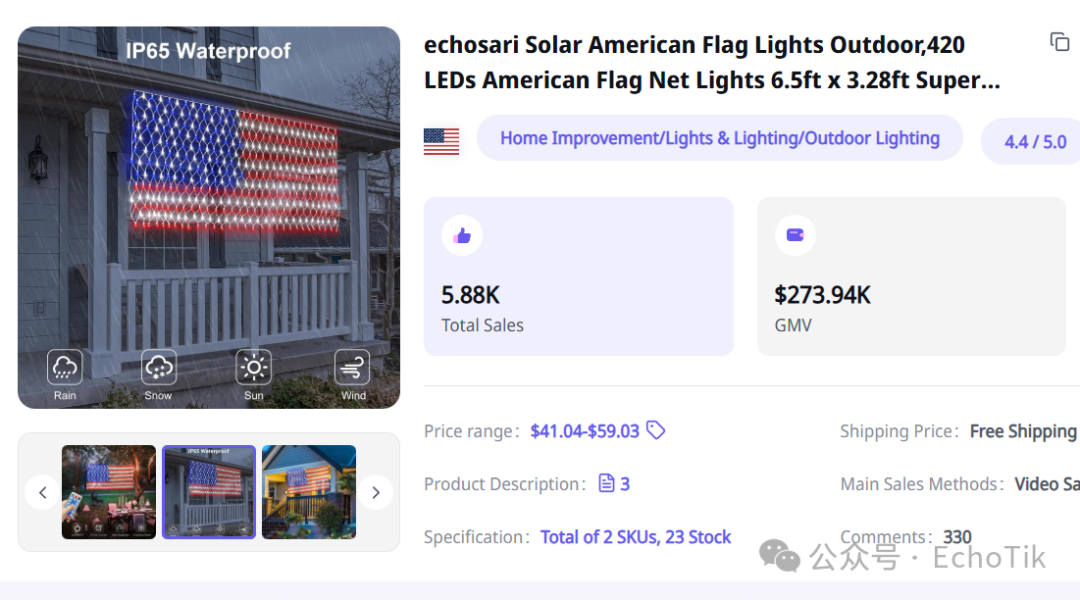Show next thumbnails with right arrow

(x=376, y=493)
